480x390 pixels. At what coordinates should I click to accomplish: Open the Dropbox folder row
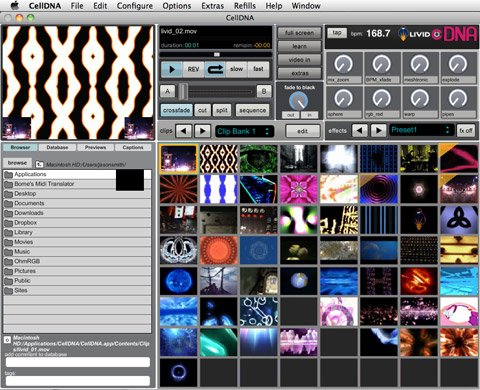click(x=77, y=223)
